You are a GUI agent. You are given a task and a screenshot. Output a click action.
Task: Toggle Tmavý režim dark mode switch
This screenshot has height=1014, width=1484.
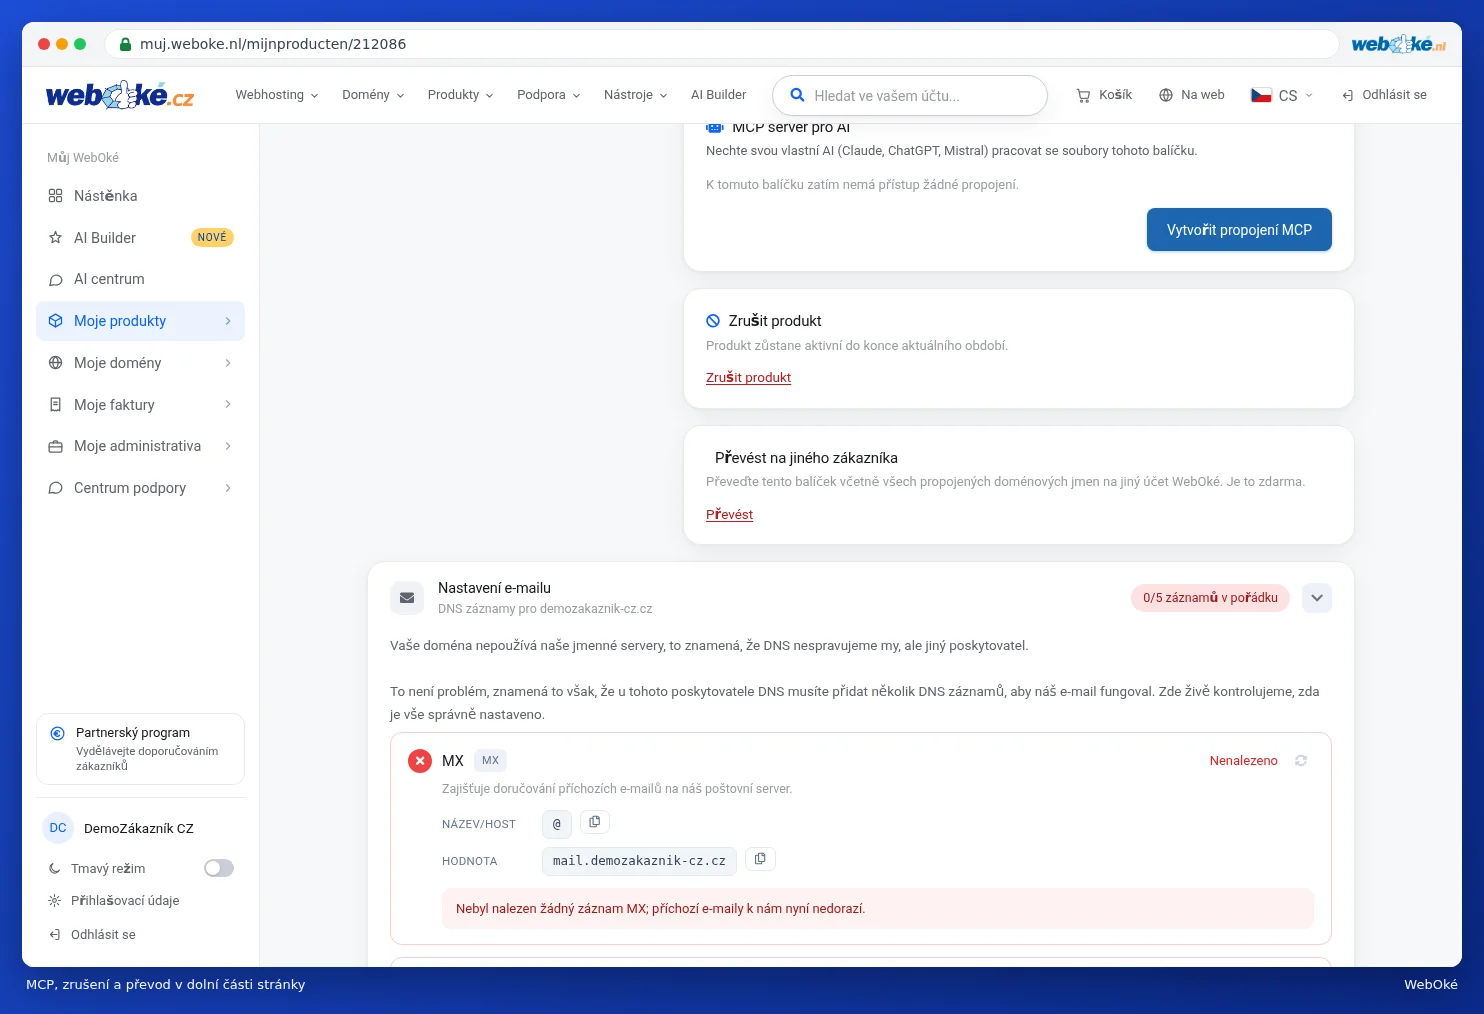click(219, 868)
